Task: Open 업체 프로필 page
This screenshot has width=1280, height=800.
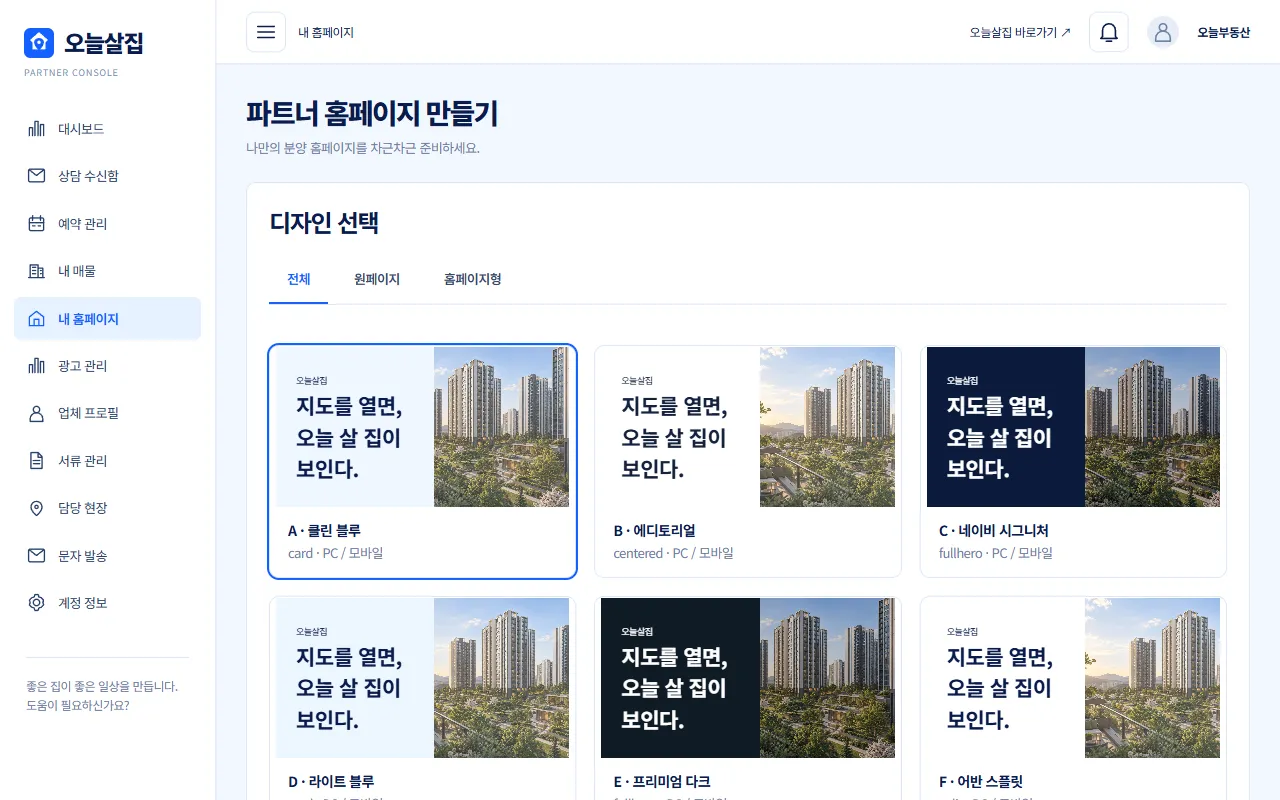Action: pyautogui.click(x=107, y=413)
